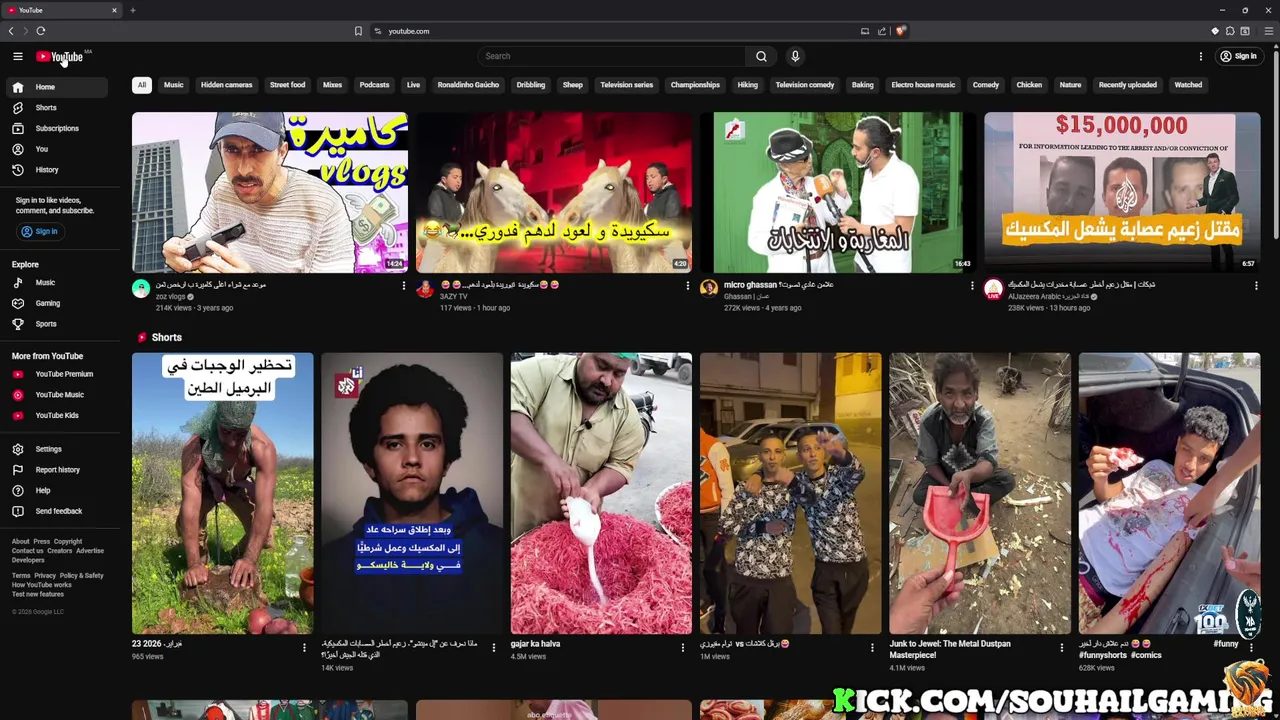Go back with the browser back arrow
Screen dimensions: 1280x720
click(x=11, y=31)
